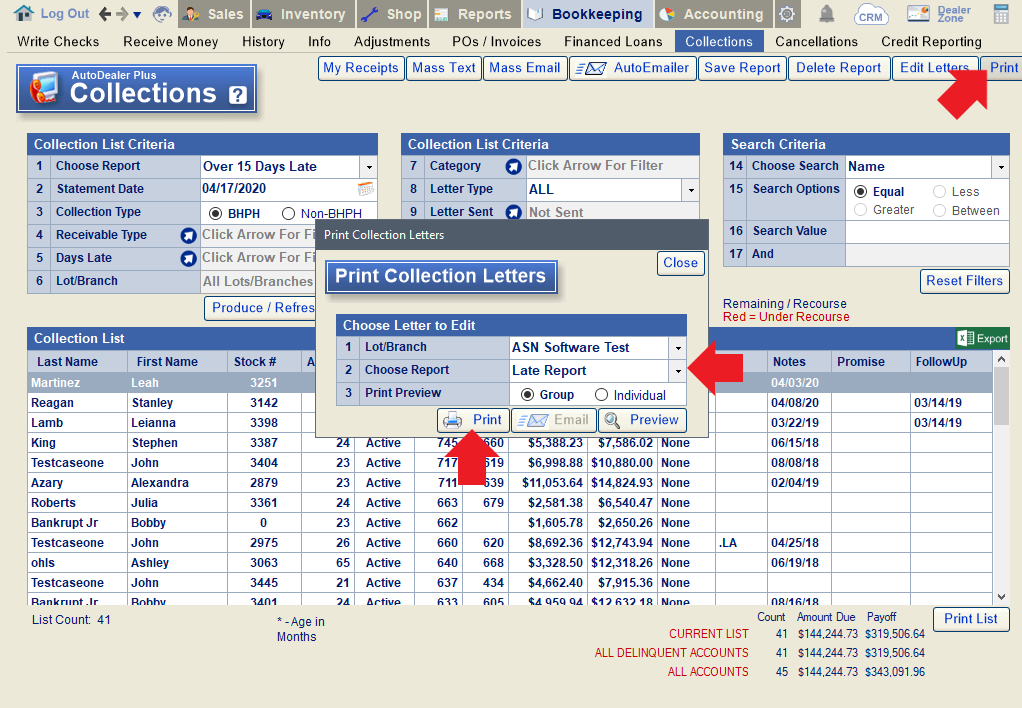This screenshot has width=1022, height=708.
Task: Click the Excel Export icon
Action: click(982, 338)
